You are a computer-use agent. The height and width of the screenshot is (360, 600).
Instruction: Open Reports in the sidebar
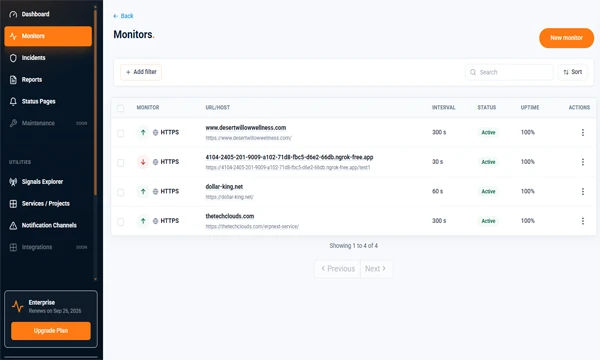(x=48, y=80)
